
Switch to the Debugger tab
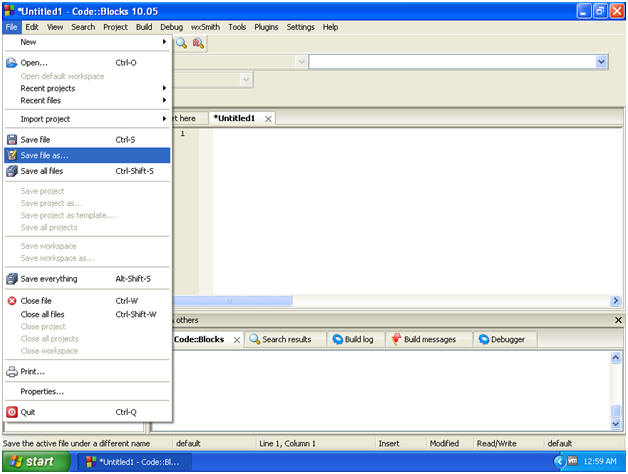click(x=505, y=339)
